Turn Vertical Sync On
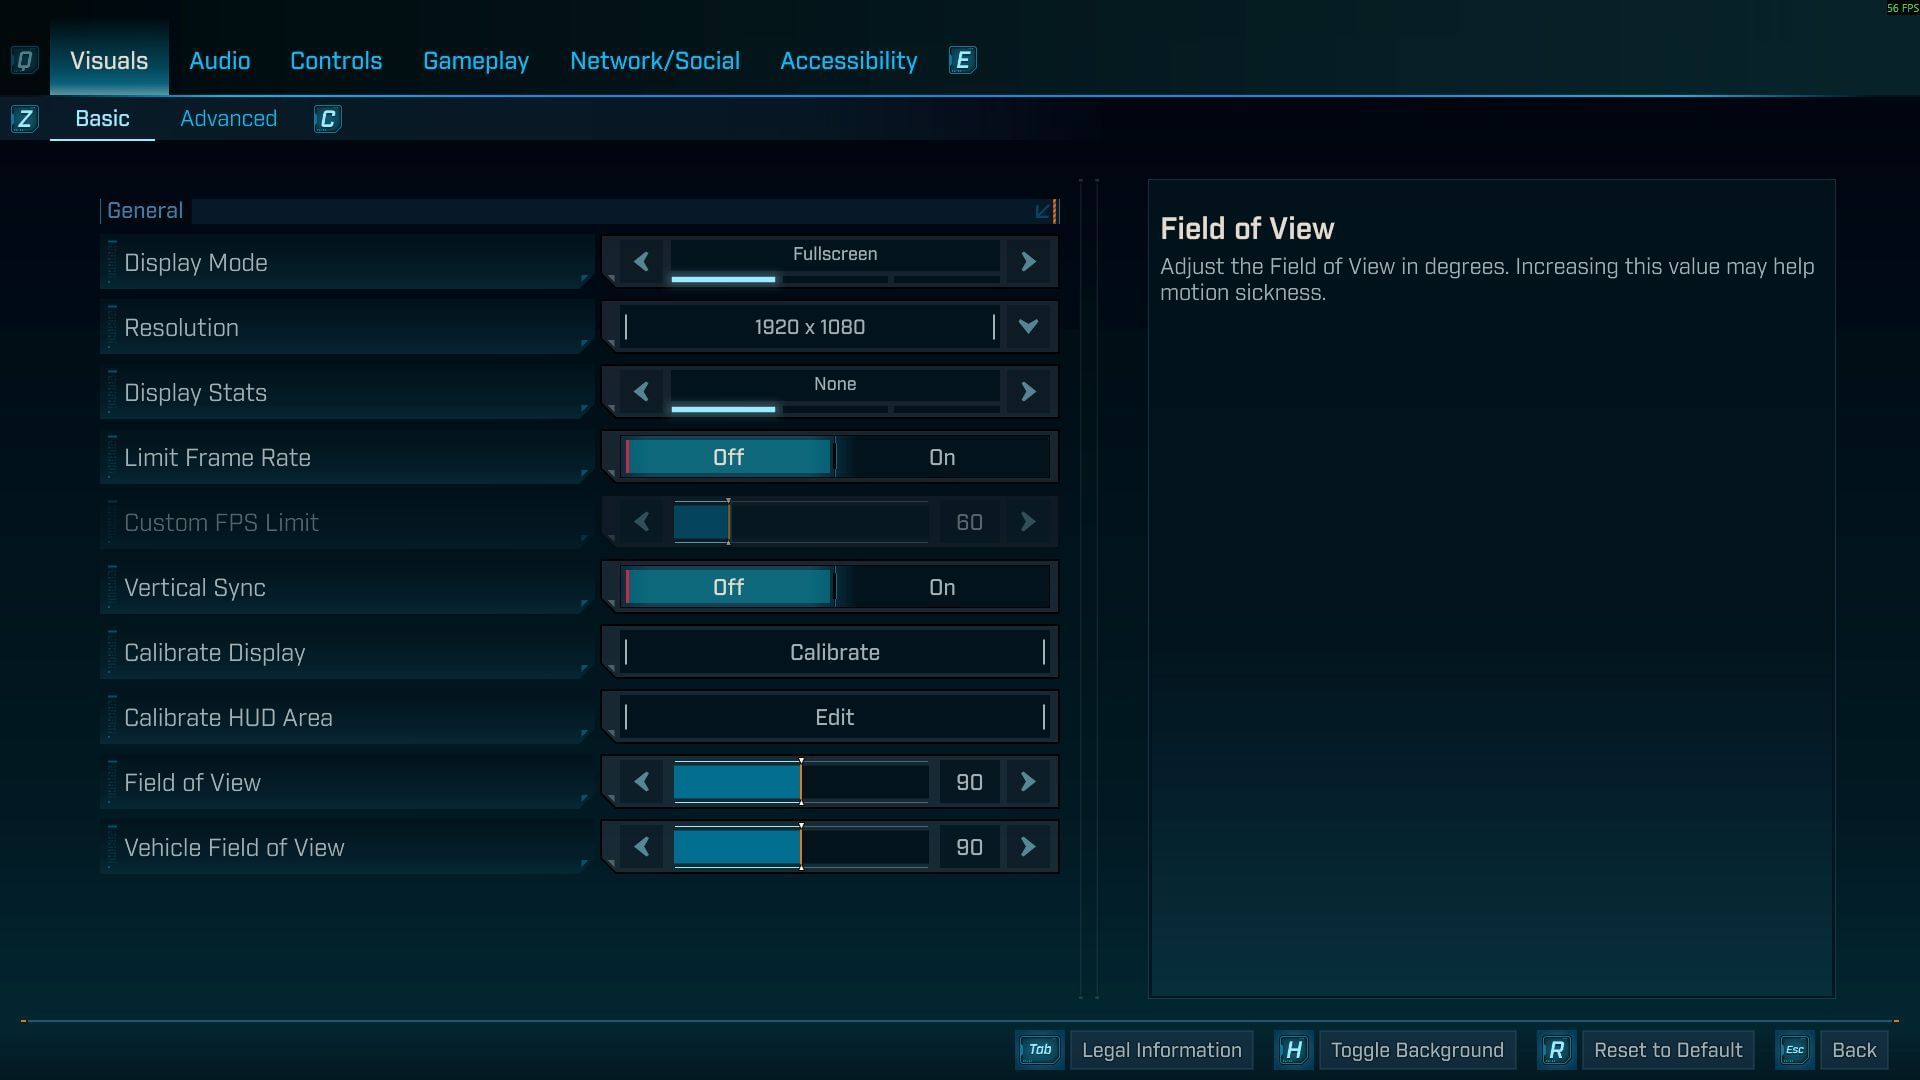Viewport: 1920px width, 1080px height. (942, 588)
